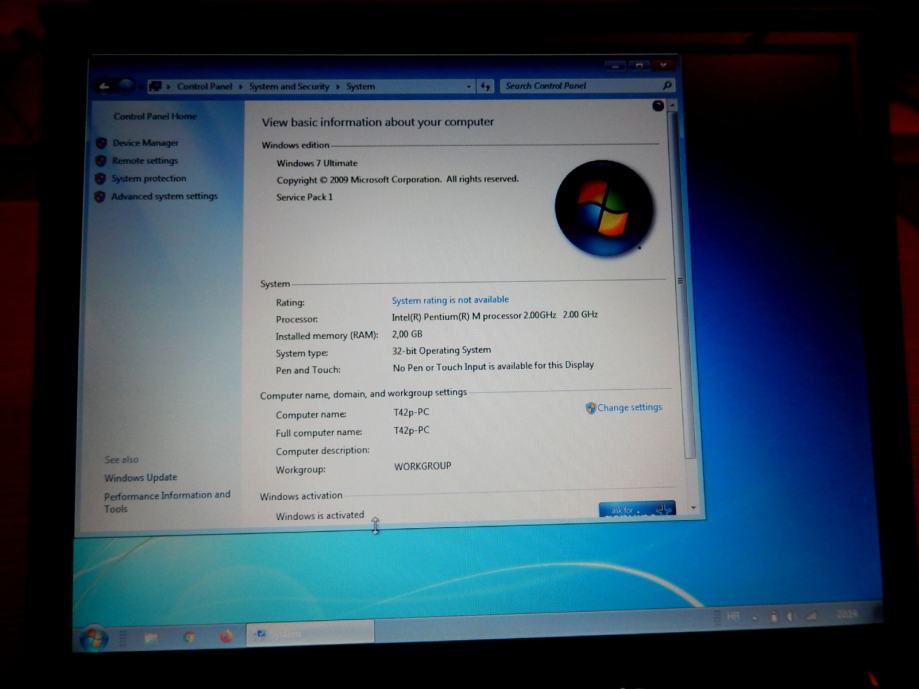Image resolution: width=919 pixels, height=689 pixels.
Task: Click the power battery tray icon
Action: tap(774, 617)
